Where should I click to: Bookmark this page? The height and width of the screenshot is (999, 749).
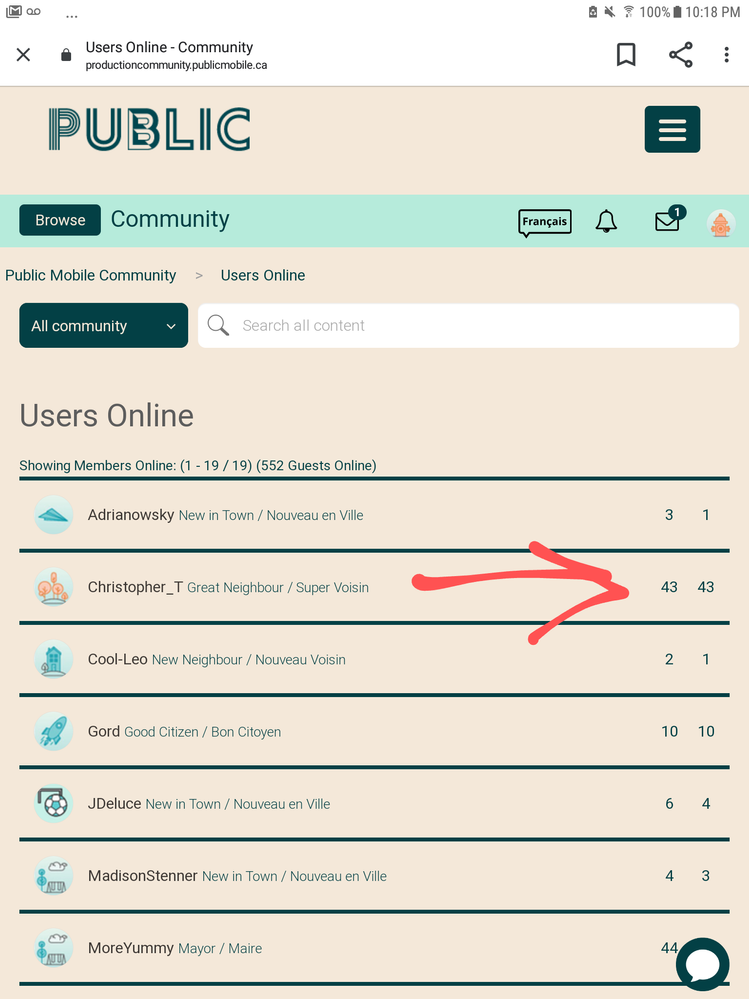coord(626,55)
